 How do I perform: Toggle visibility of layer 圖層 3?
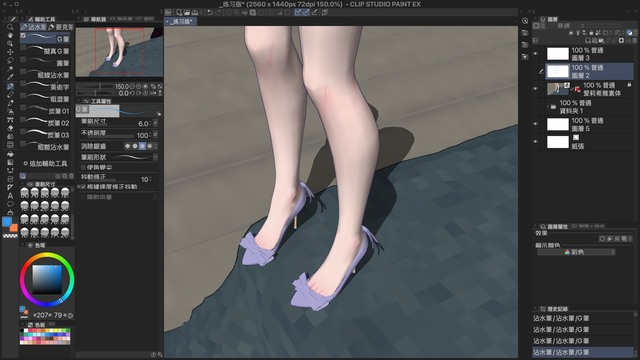536,53
